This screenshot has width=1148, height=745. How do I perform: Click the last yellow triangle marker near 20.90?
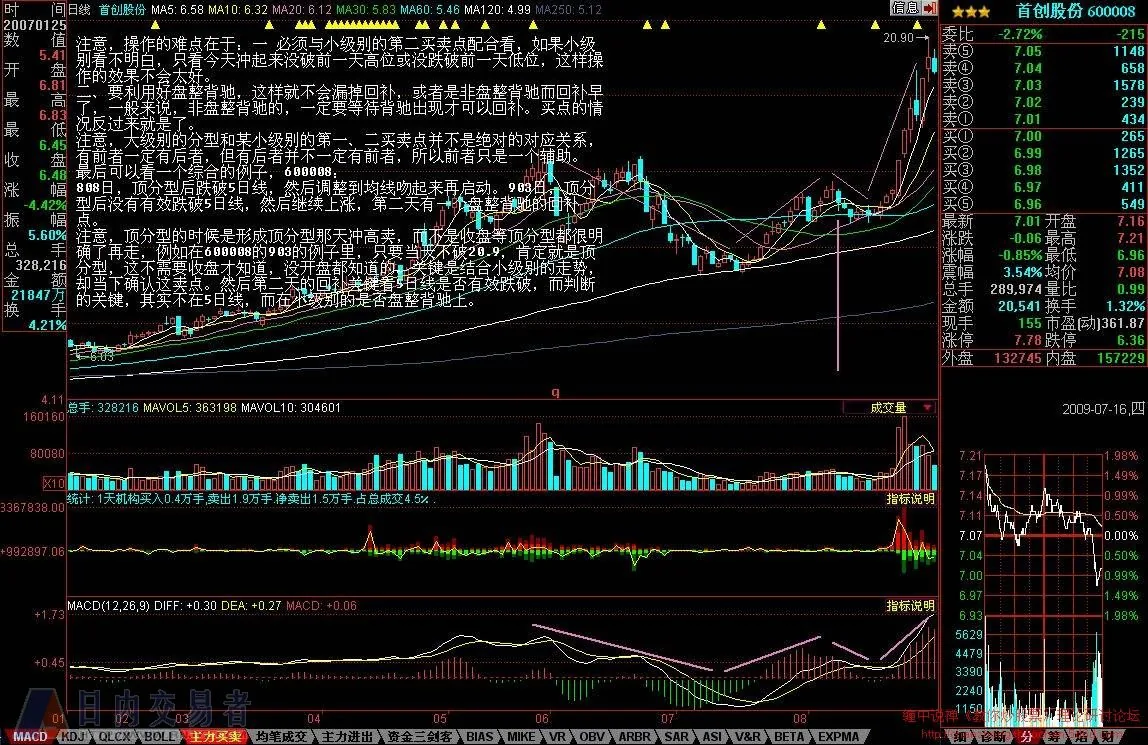click(917, 26)
